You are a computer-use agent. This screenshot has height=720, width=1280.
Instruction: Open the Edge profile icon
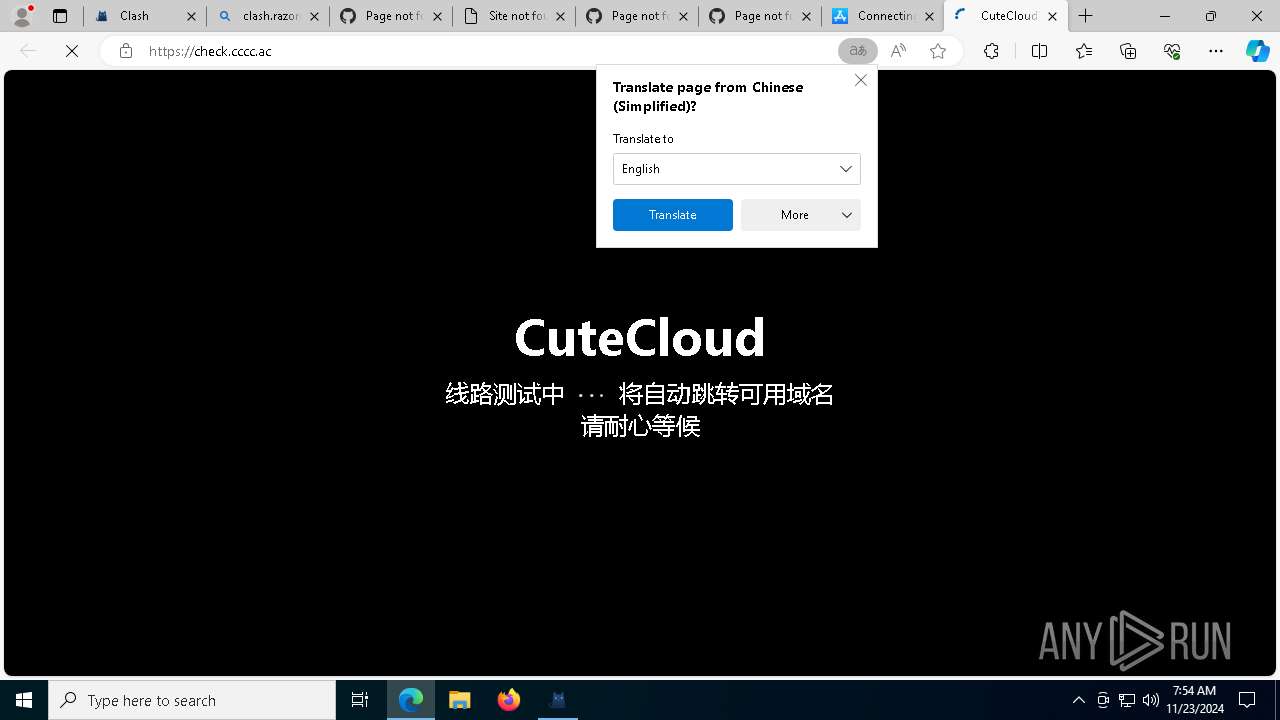pyautogui.click(x=22, y=16)
